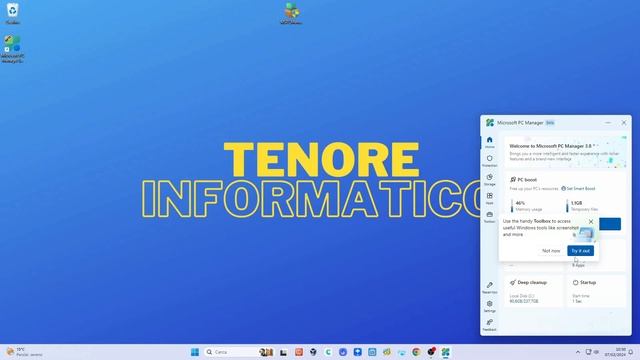Open the taskbar app with red badge
The image size is (640, 360).
click(x=431, y=352)
